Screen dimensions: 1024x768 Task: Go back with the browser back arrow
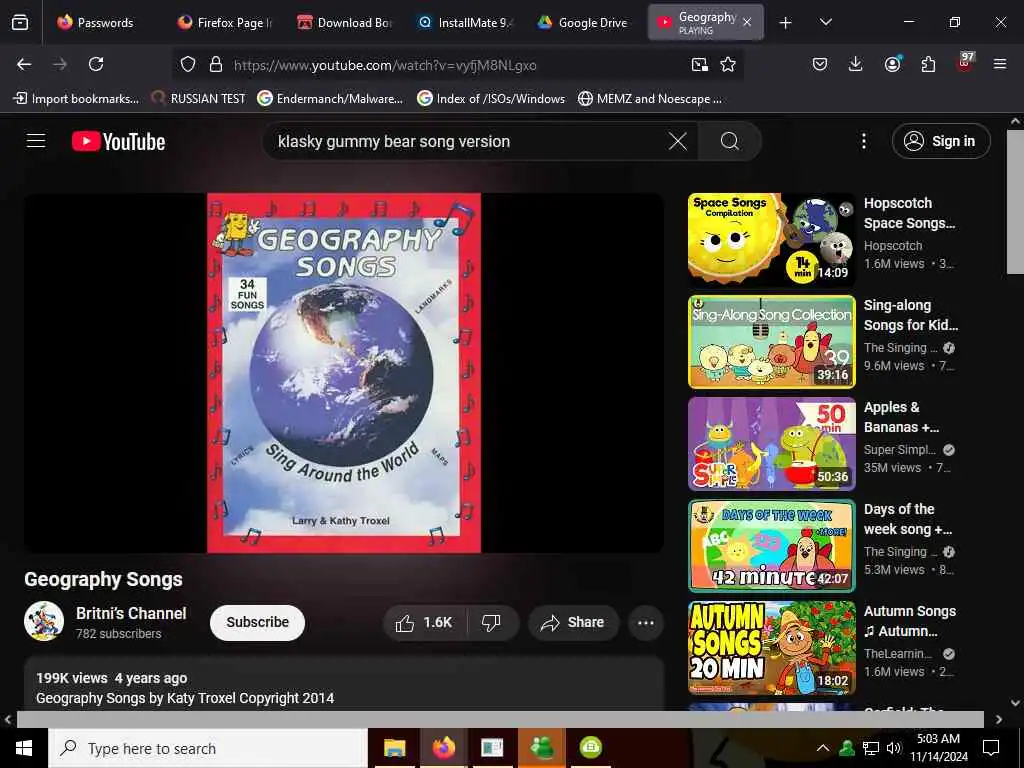[24, 64]
